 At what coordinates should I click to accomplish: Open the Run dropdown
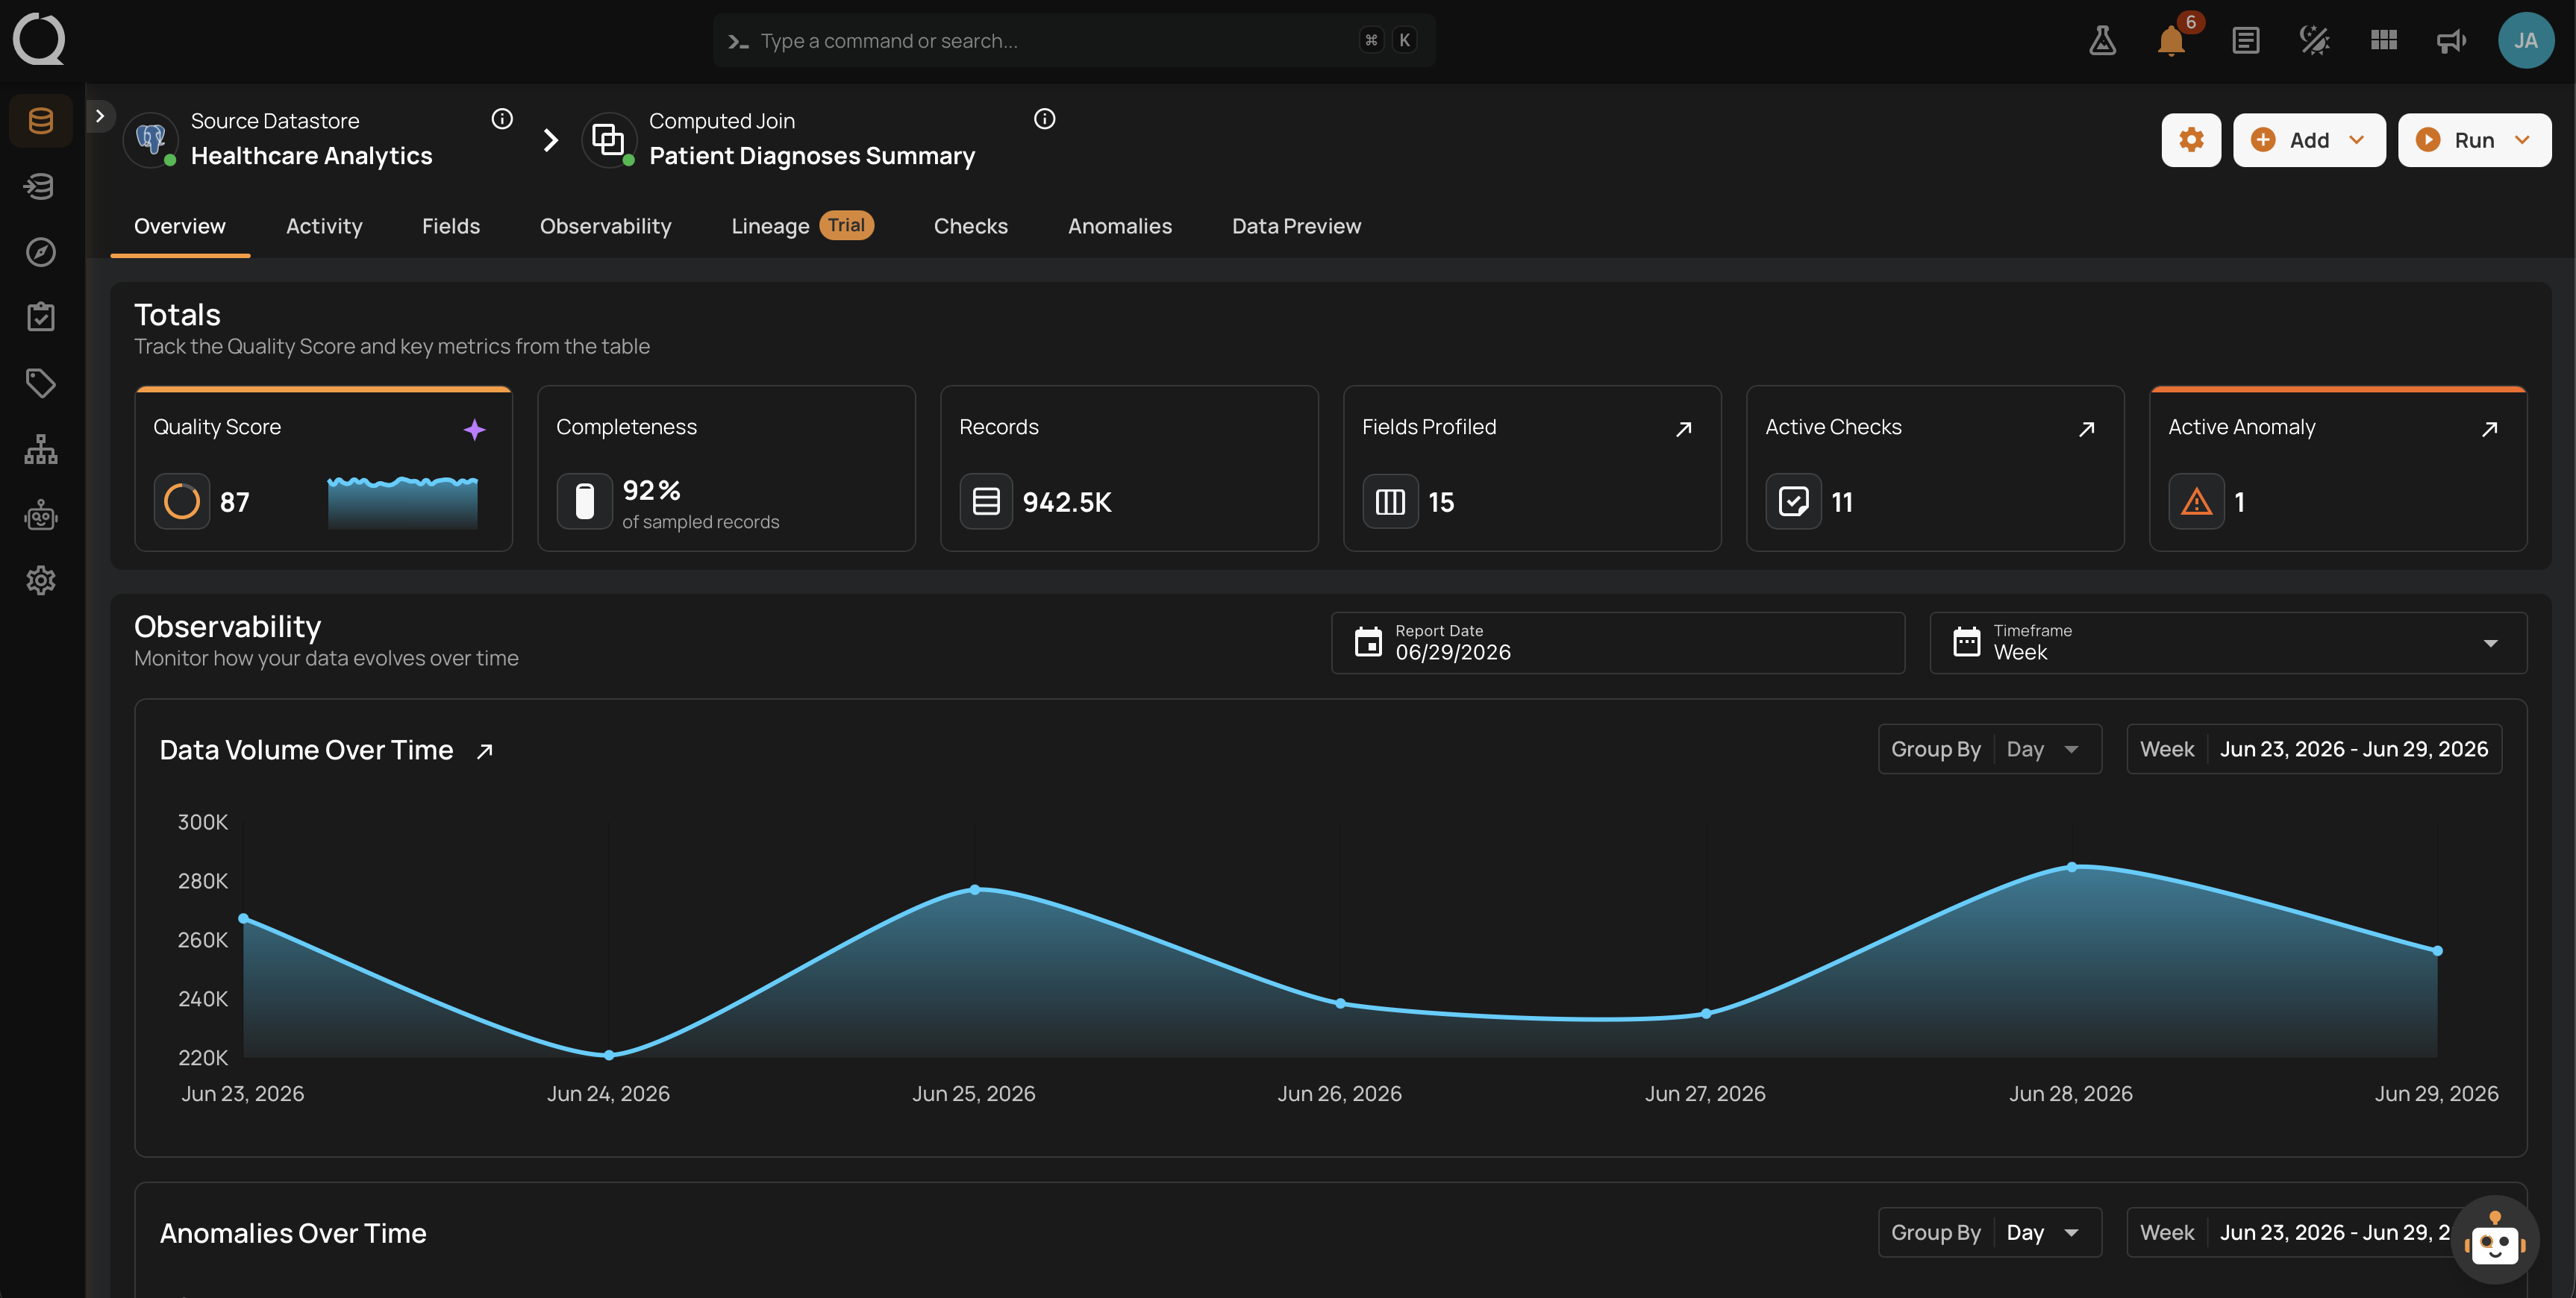(x=2474, y=140)
